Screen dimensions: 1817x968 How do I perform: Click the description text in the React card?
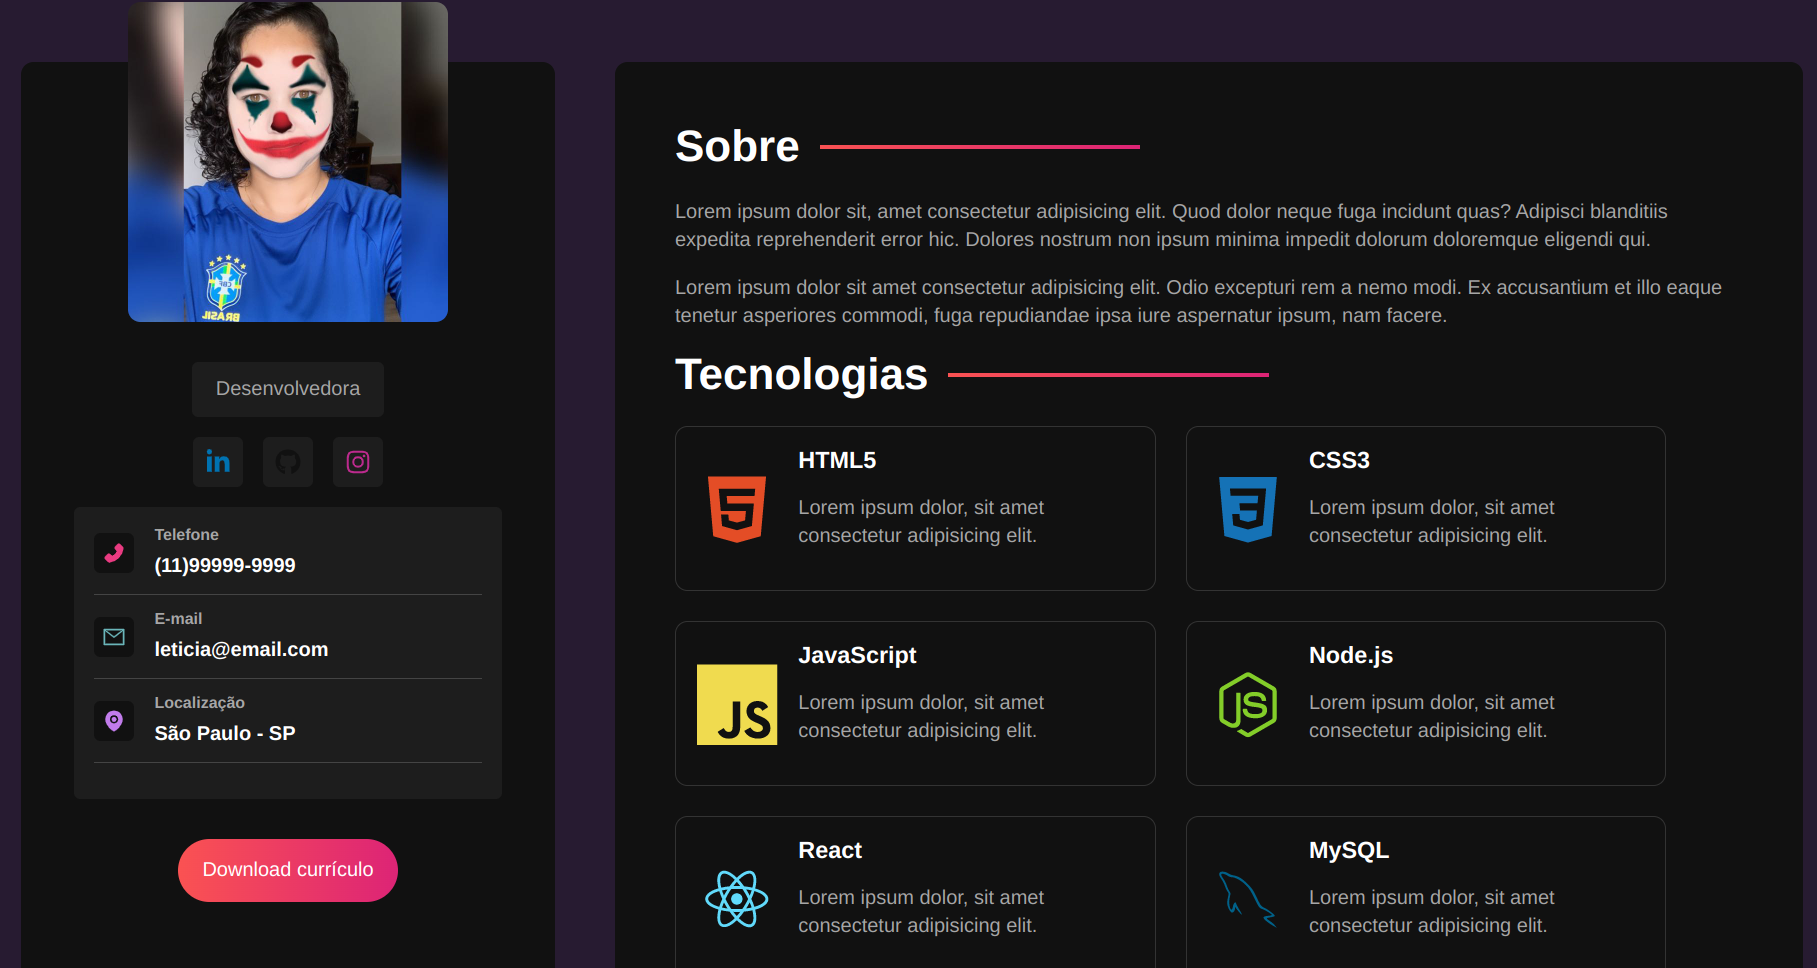(x=921, y=911)
